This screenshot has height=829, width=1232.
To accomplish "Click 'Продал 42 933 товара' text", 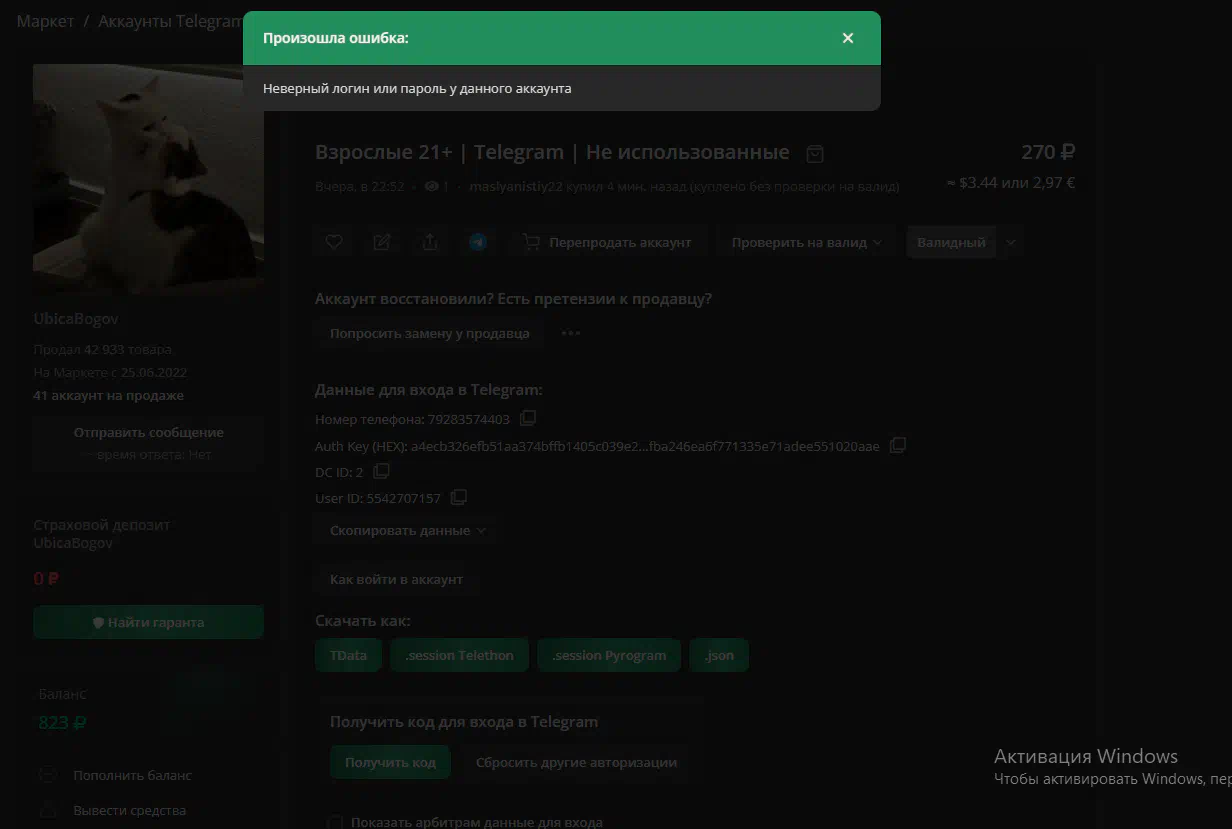I will (102, 349).
